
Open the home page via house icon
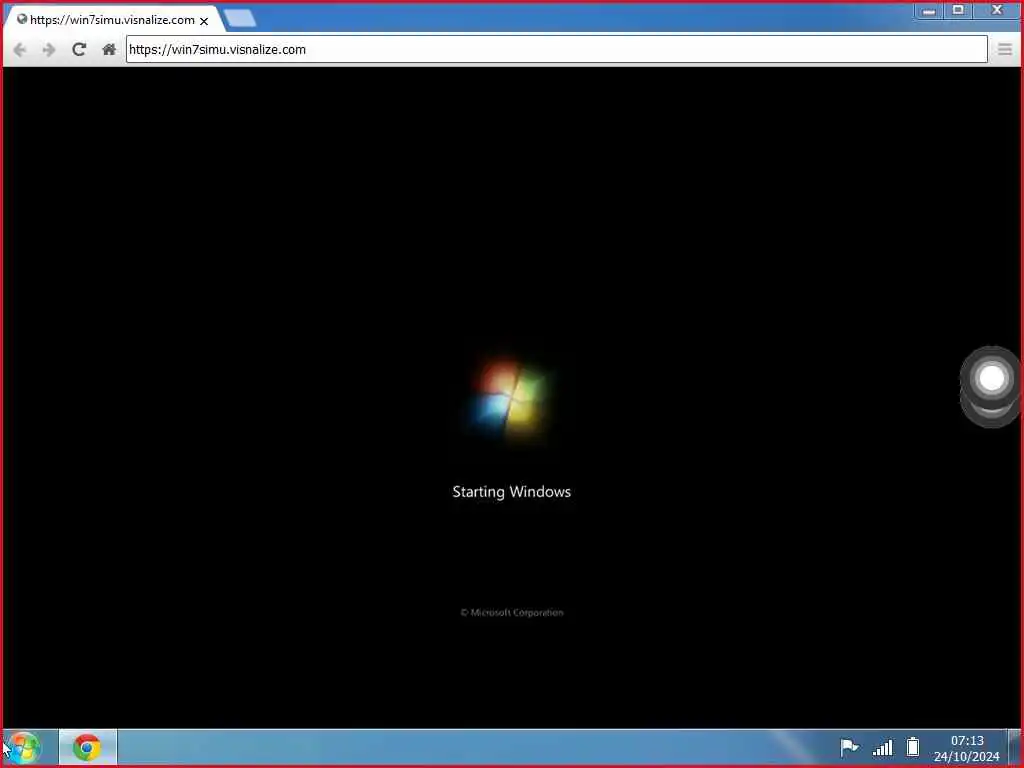pos(109,50)
